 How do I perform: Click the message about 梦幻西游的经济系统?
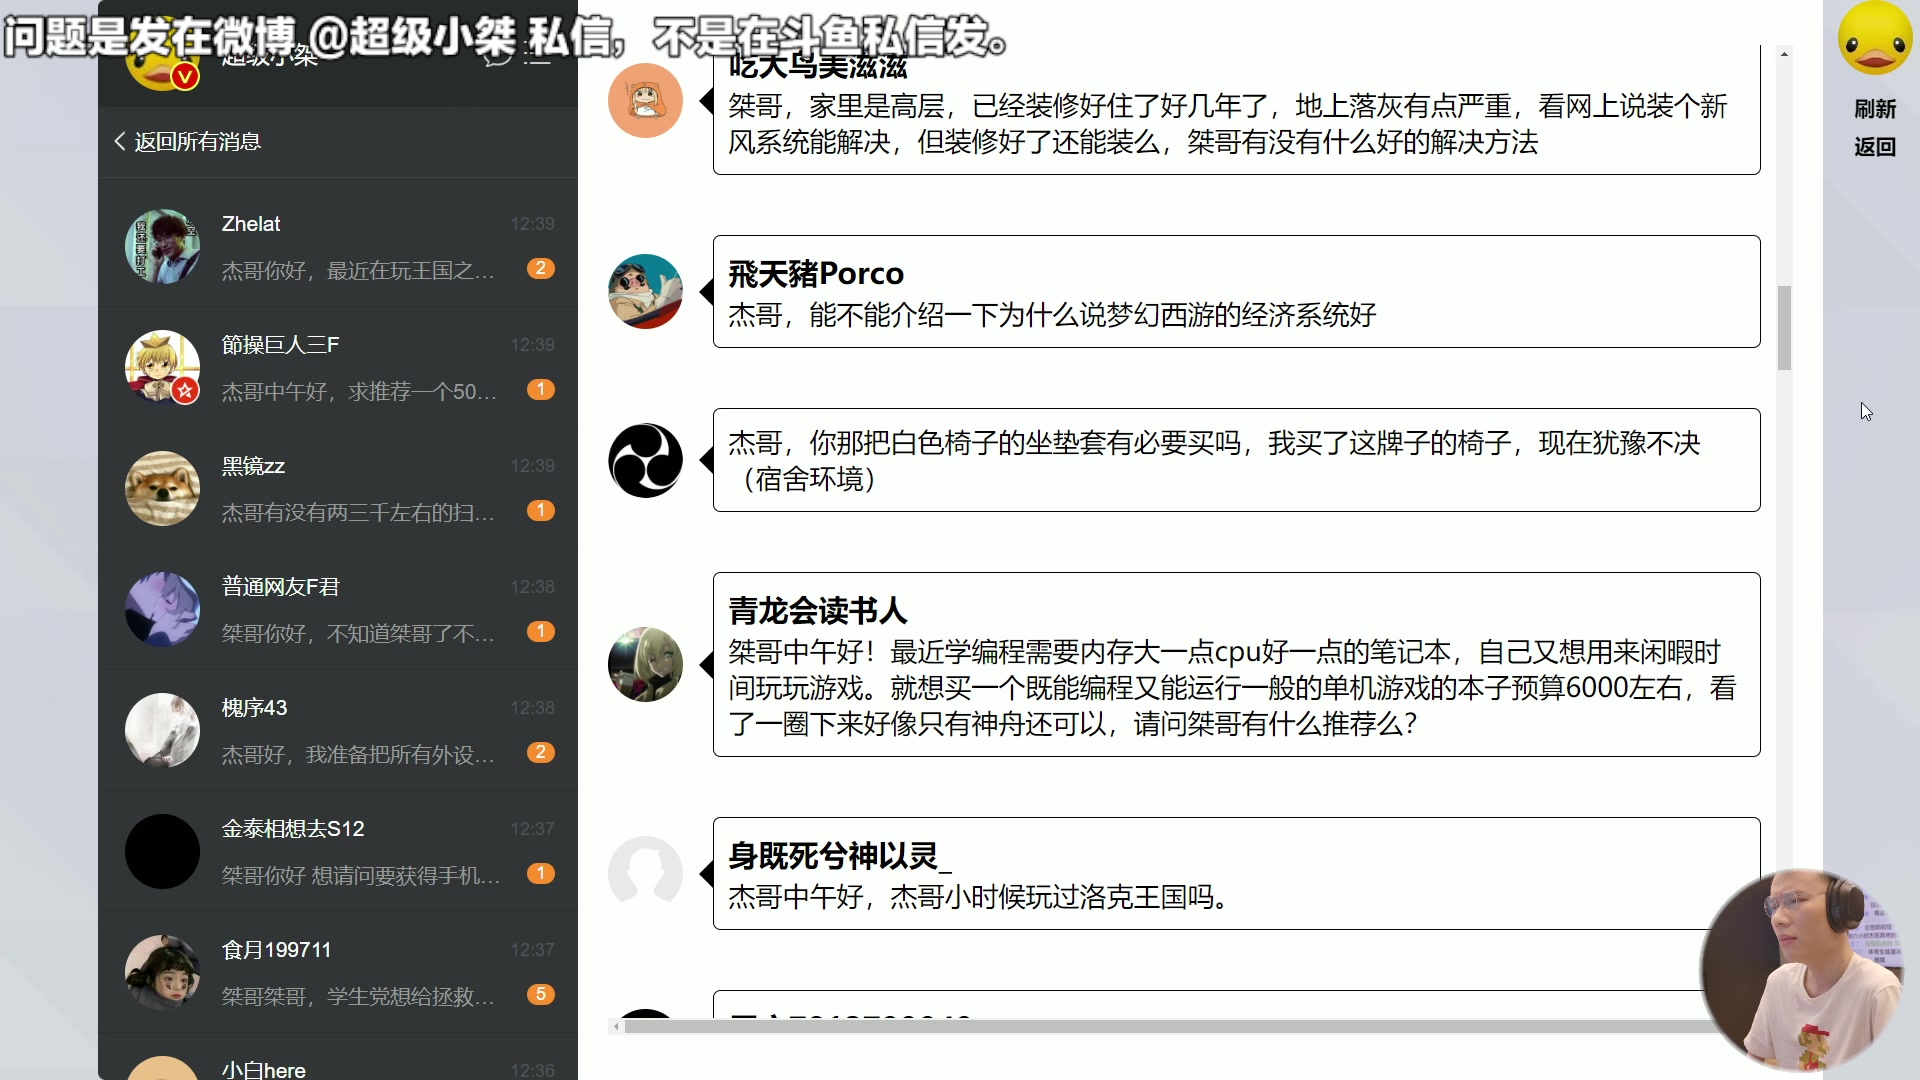pyautogui.click(x=1052, y=316)
